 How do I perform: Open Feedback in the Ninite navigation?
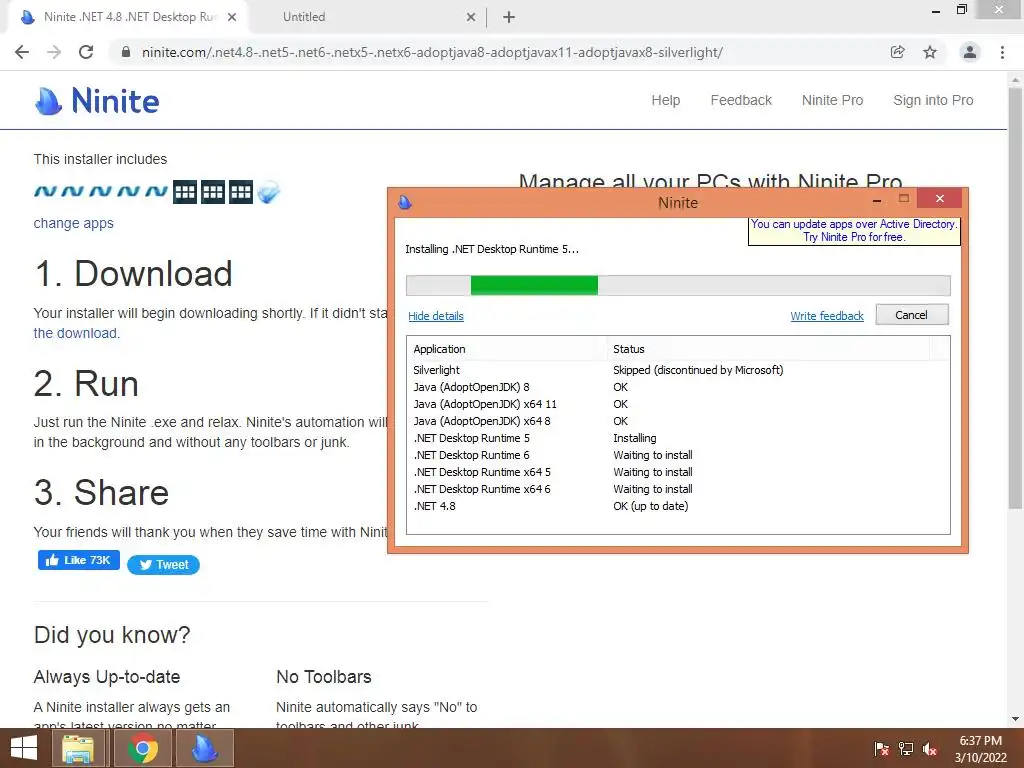point(741,101)
